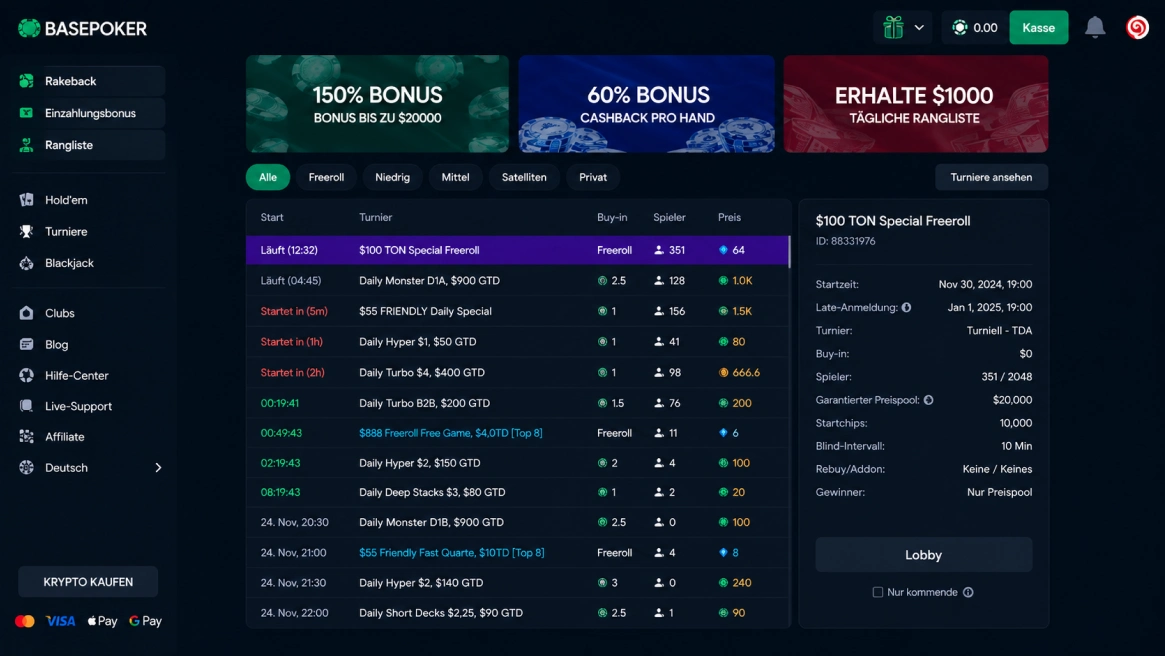Open the gift rewards icon

click(893, 27)
